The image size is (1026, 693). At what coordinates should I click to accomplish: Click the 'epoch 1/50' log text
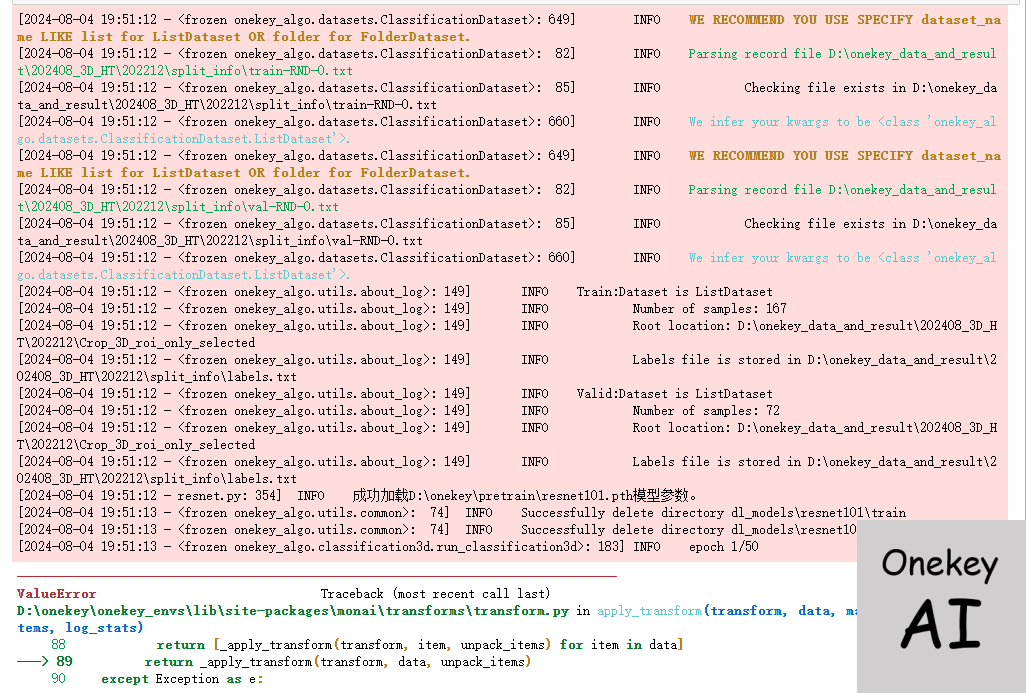pyautogui.click(x=723, y=547)
